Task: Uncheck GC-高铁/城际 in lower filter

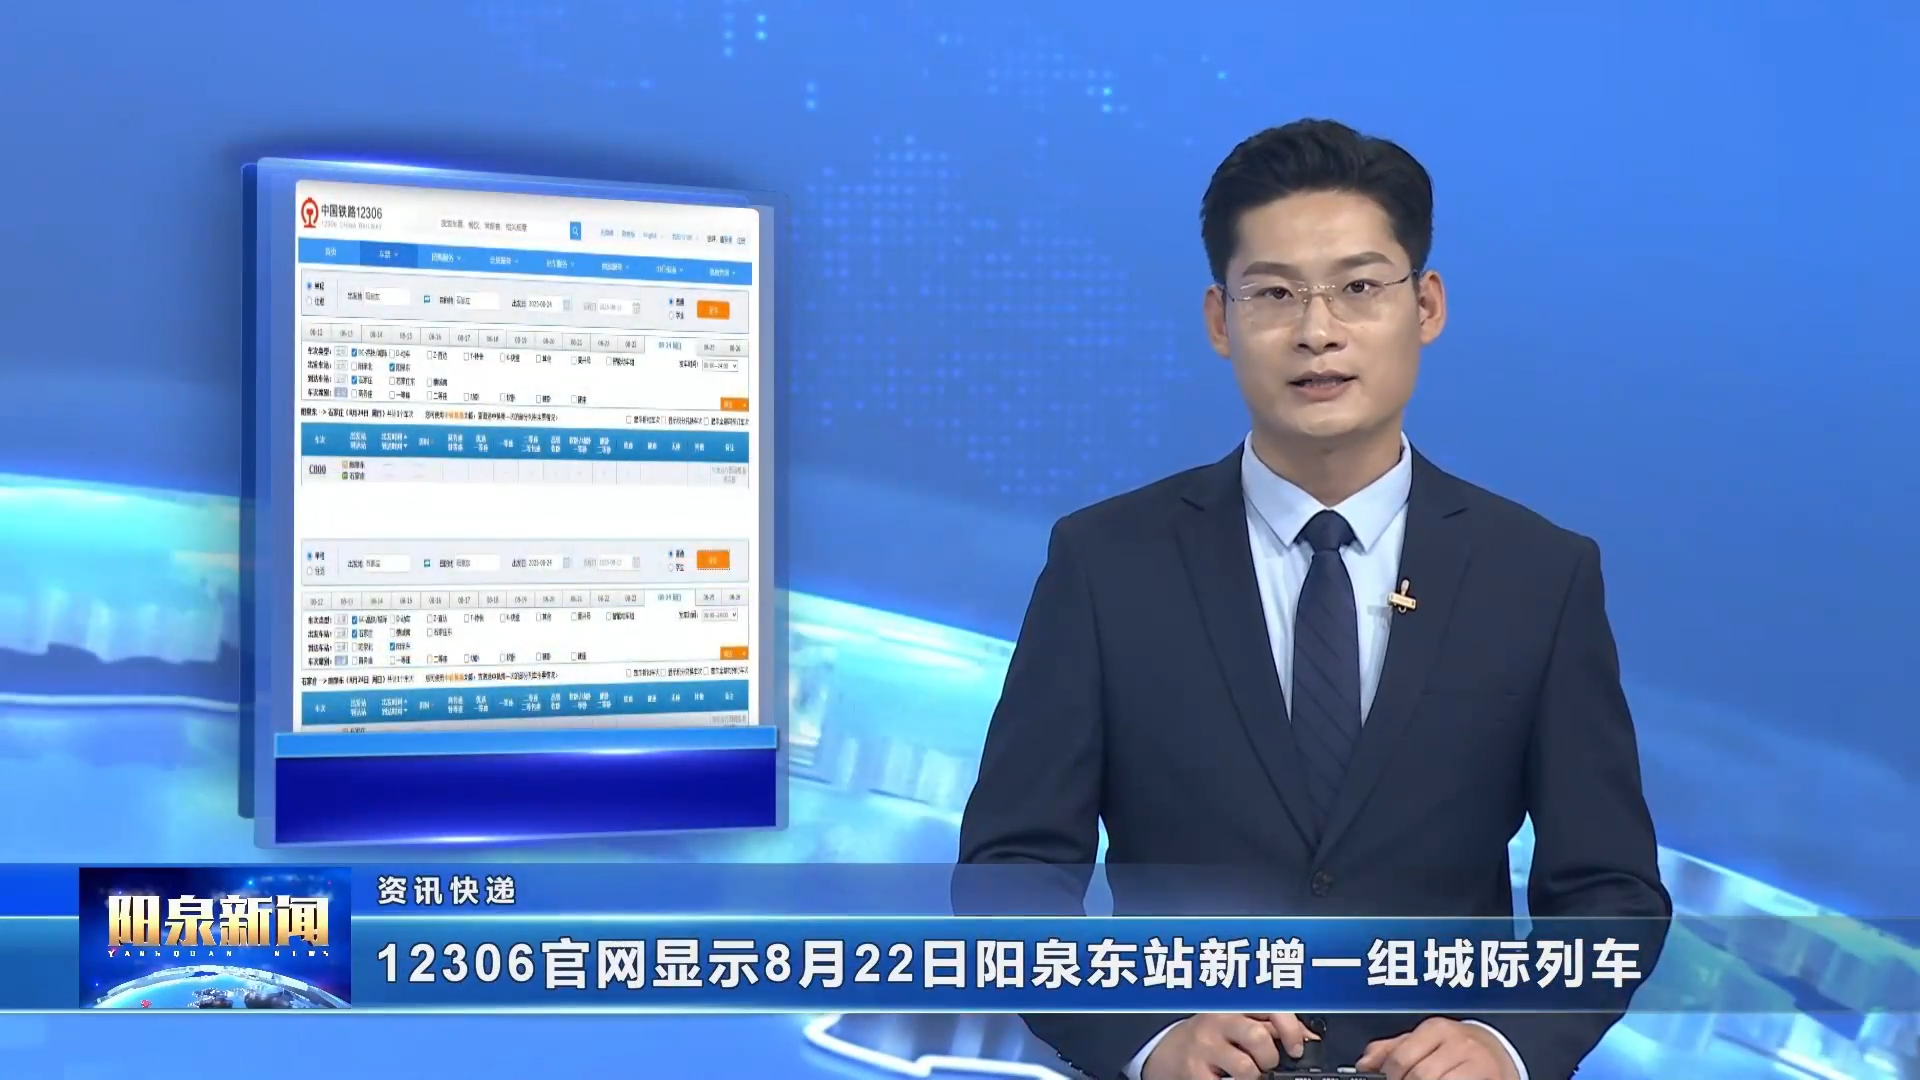Action: pos(354,620)
